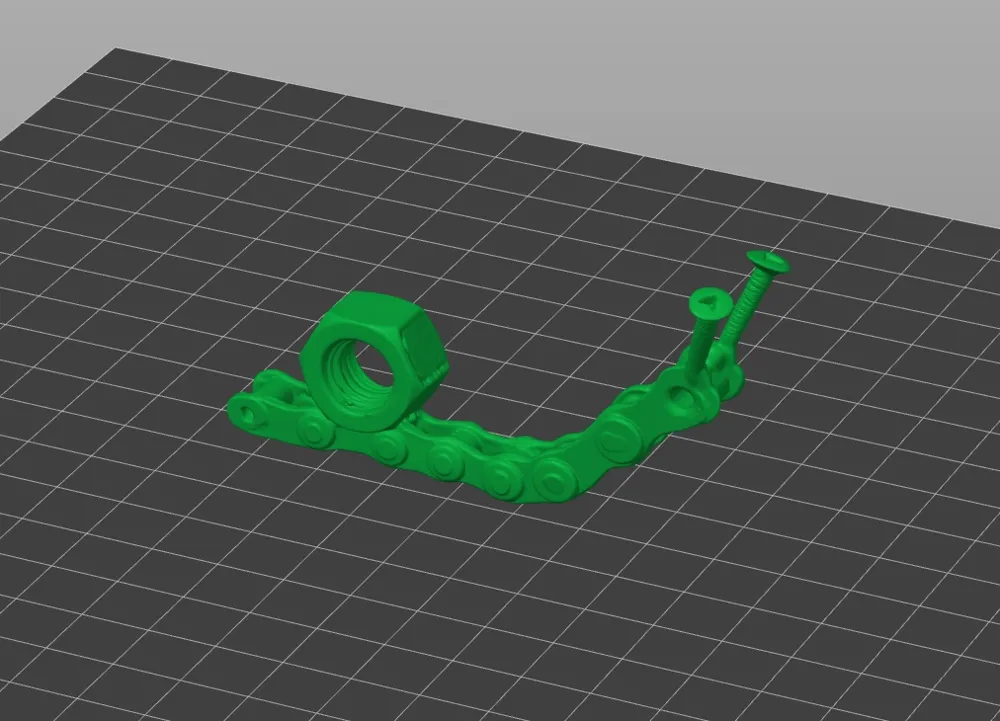Click the nut's right angled side face
Screen dimensions: 1000x721
point(429,351)
